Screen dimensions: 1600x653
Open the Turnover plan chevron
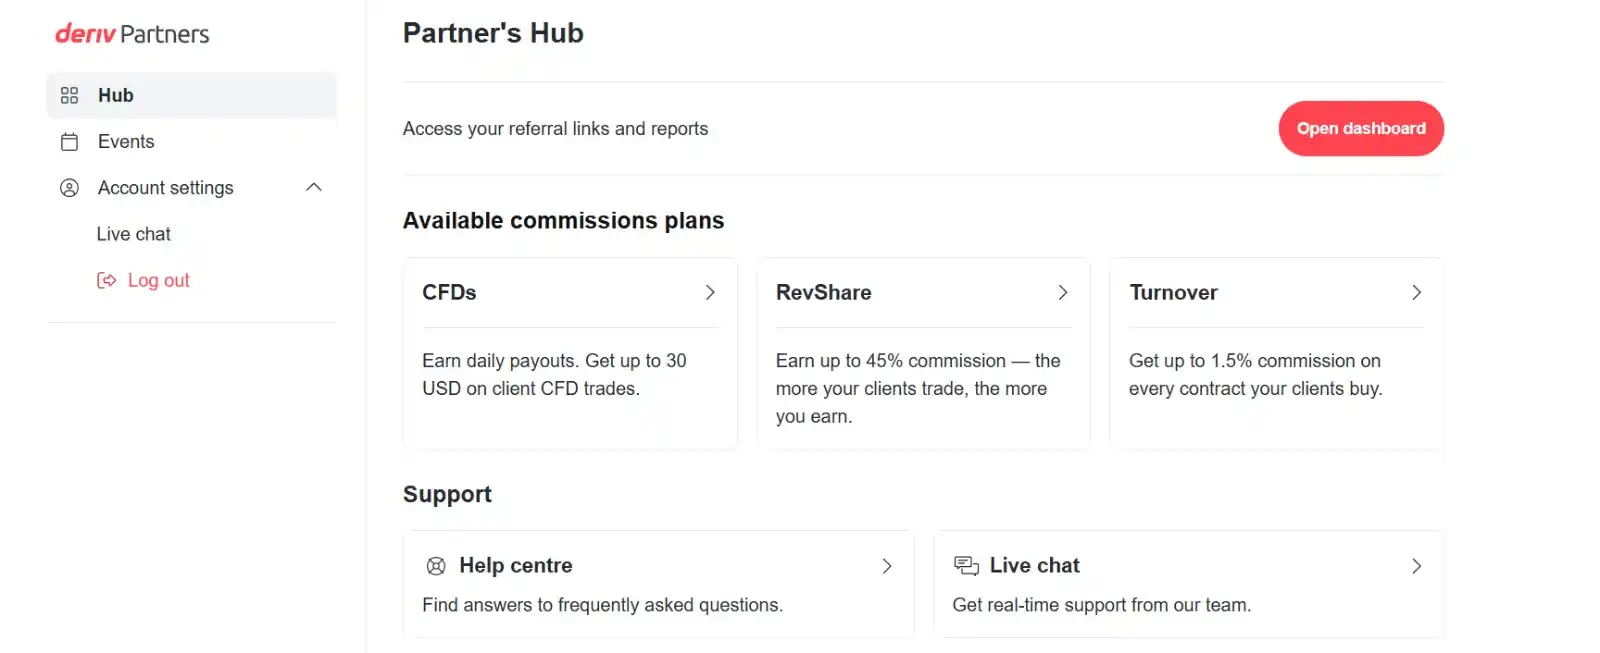1416,292
